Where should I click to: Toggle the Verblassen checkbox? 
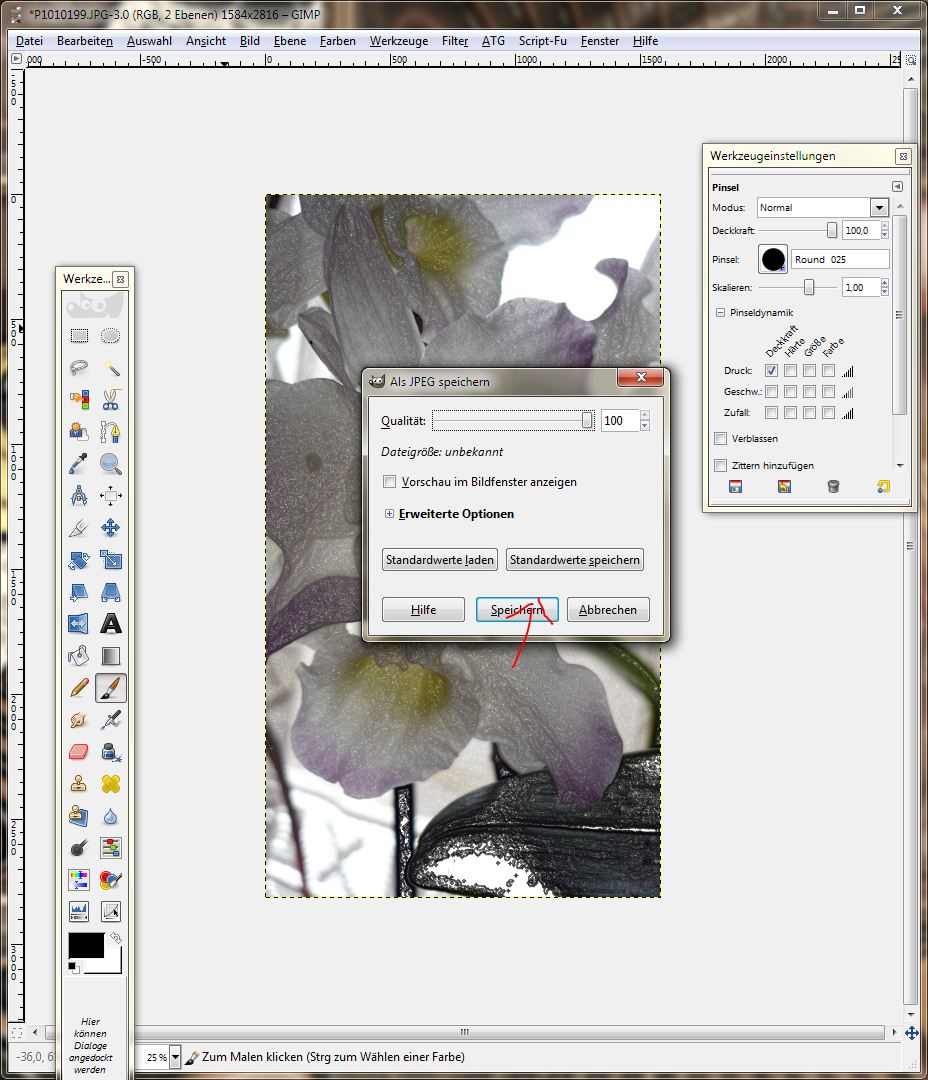pyautogui.click(x=721, y=439)
